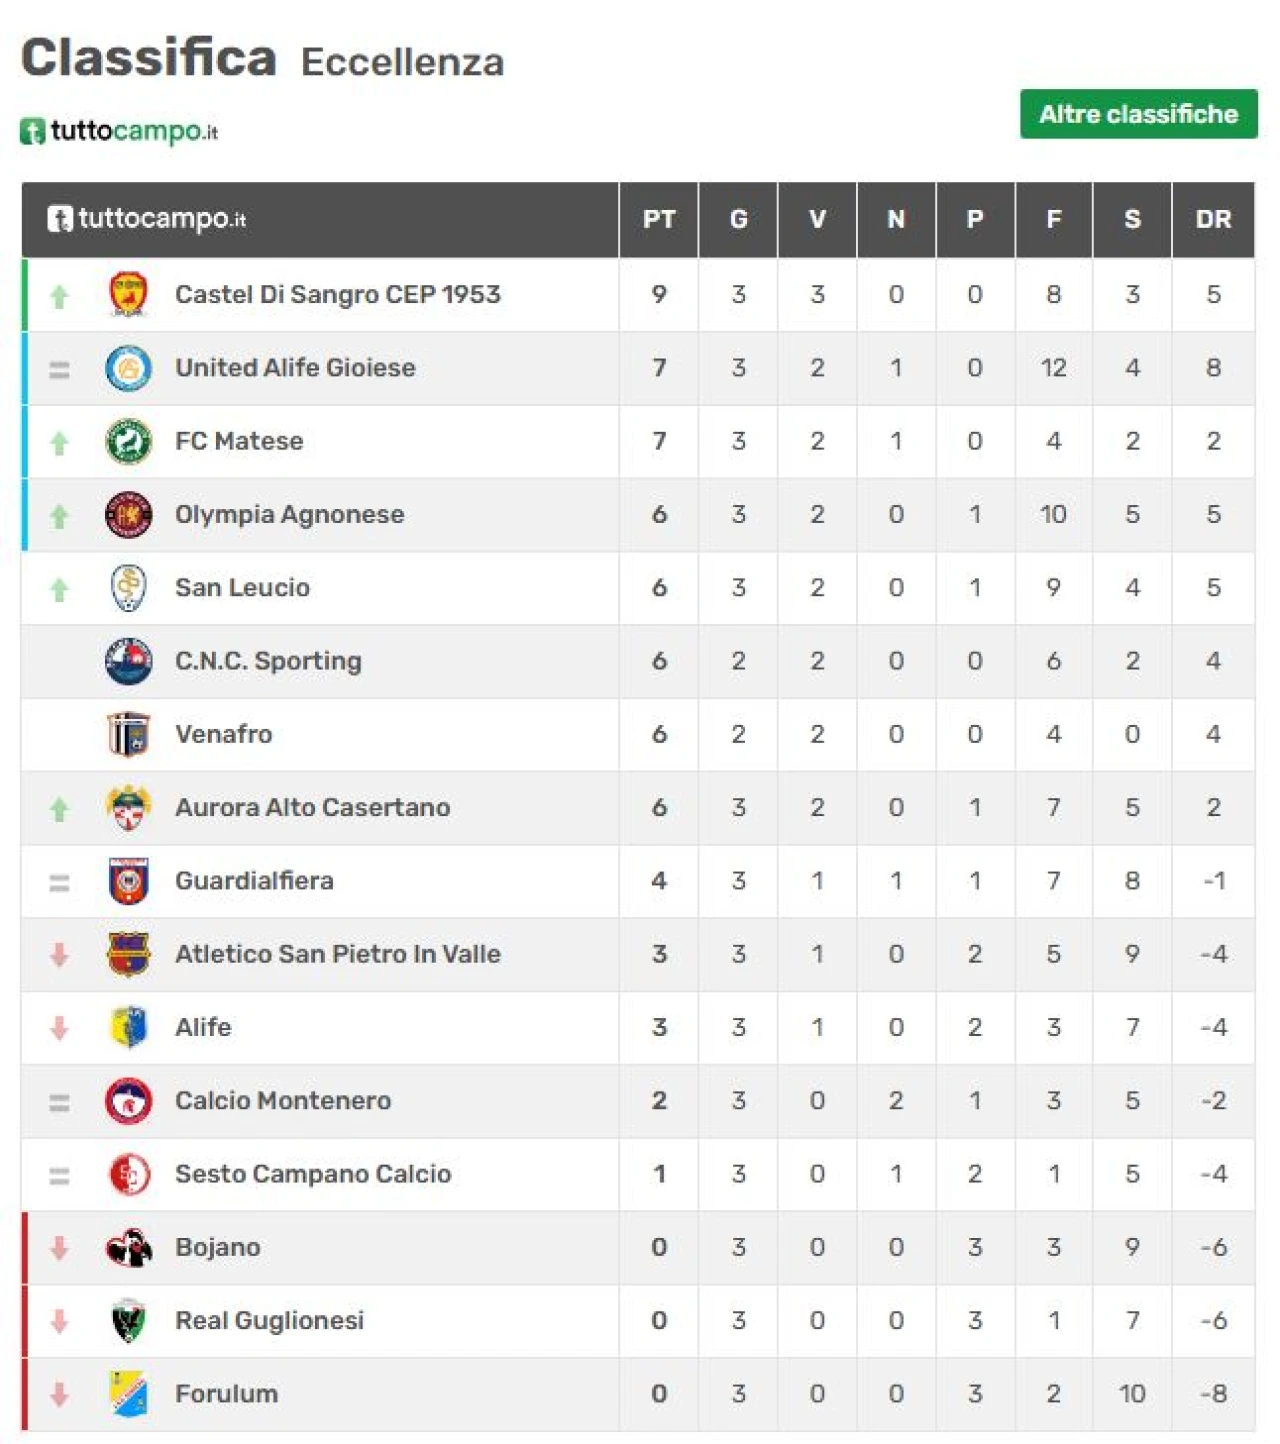
Task: Open the Alife team name link
Action: (203, 1027)
